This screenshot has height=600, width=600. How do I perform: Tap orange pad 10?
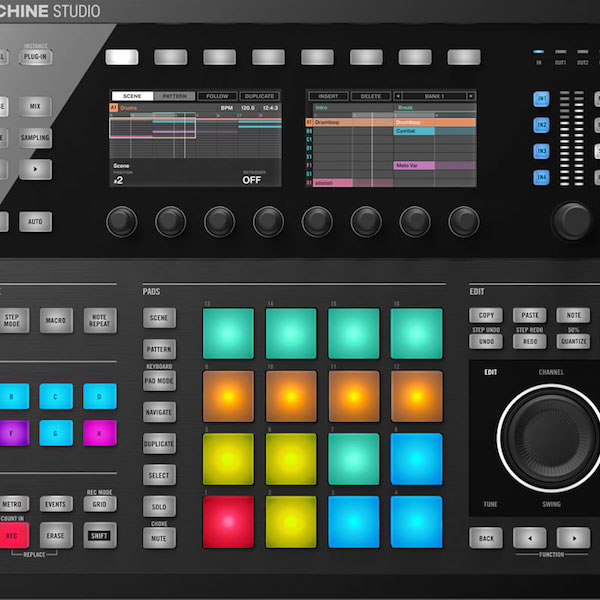(291, 396)
